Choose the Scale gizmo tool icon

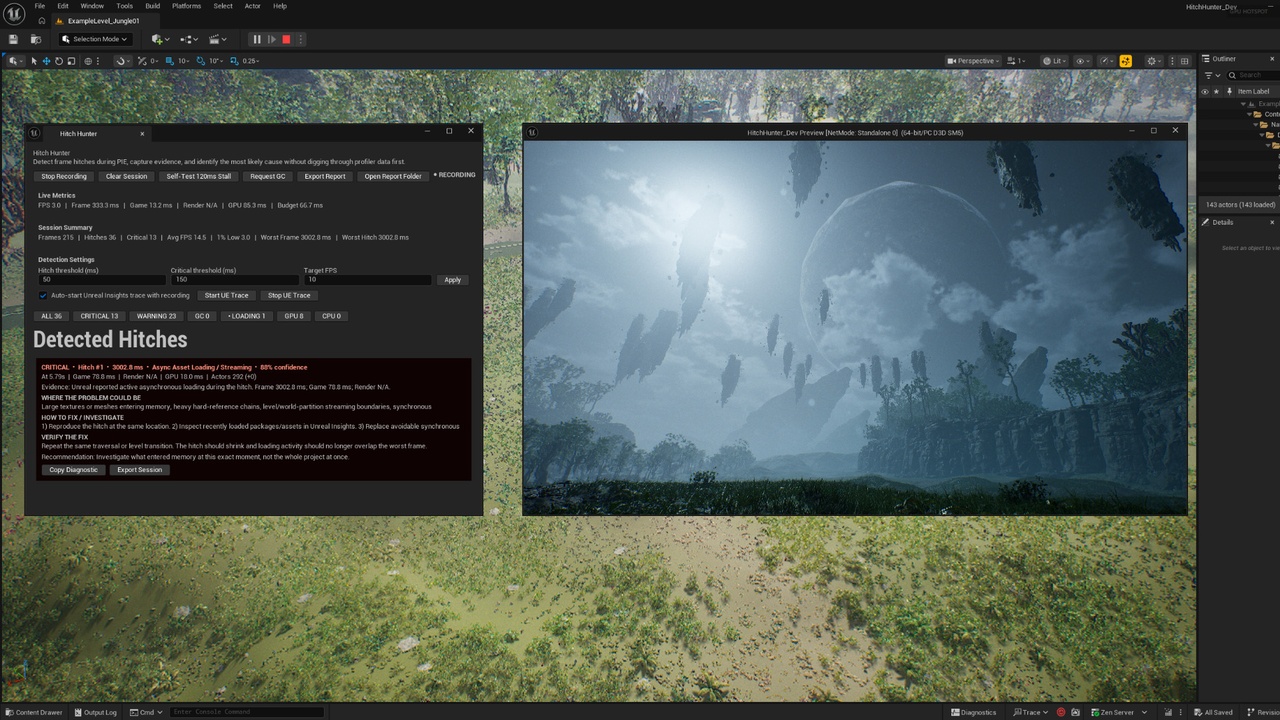tap(70, 61)
